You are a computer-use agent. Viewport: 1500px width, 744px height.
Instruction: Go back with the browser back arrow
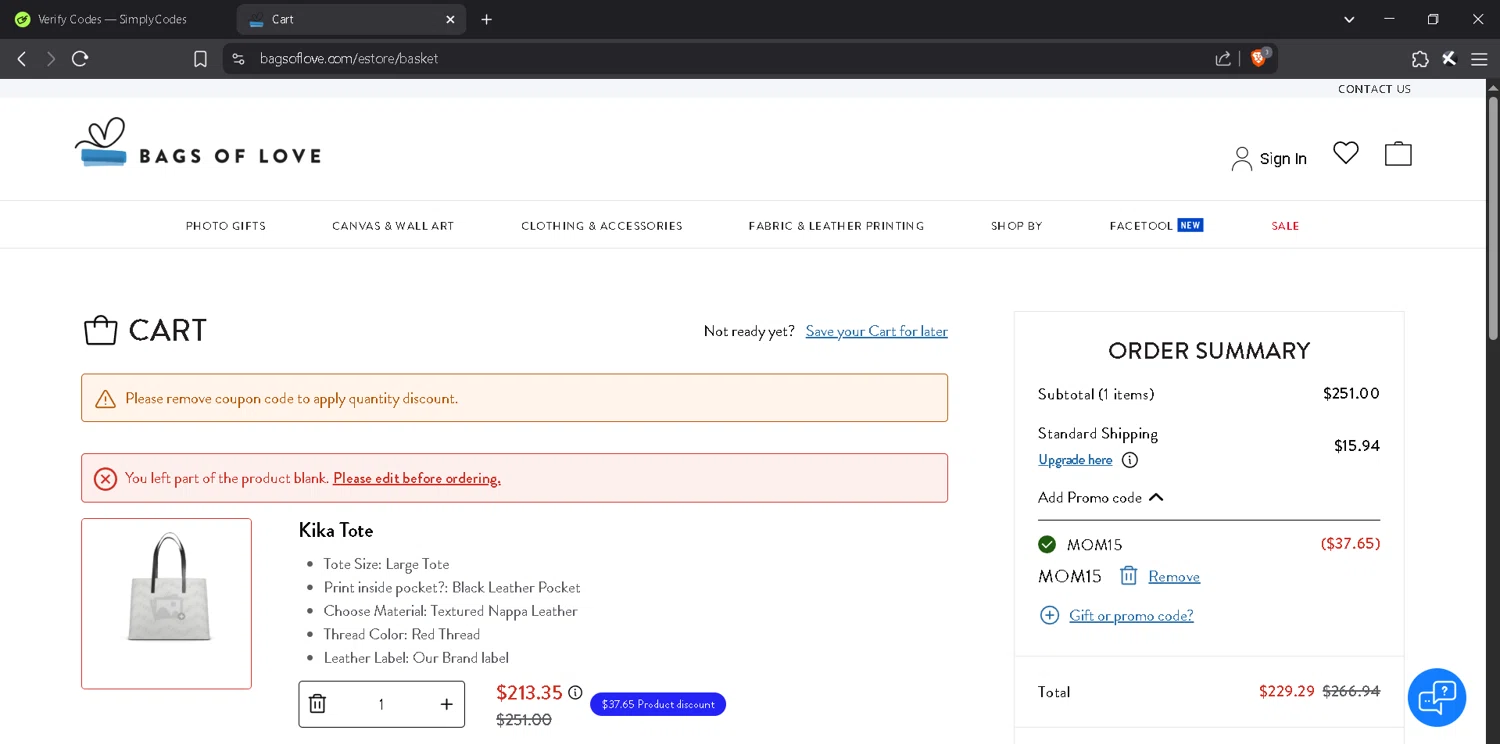tap(21, 59)
